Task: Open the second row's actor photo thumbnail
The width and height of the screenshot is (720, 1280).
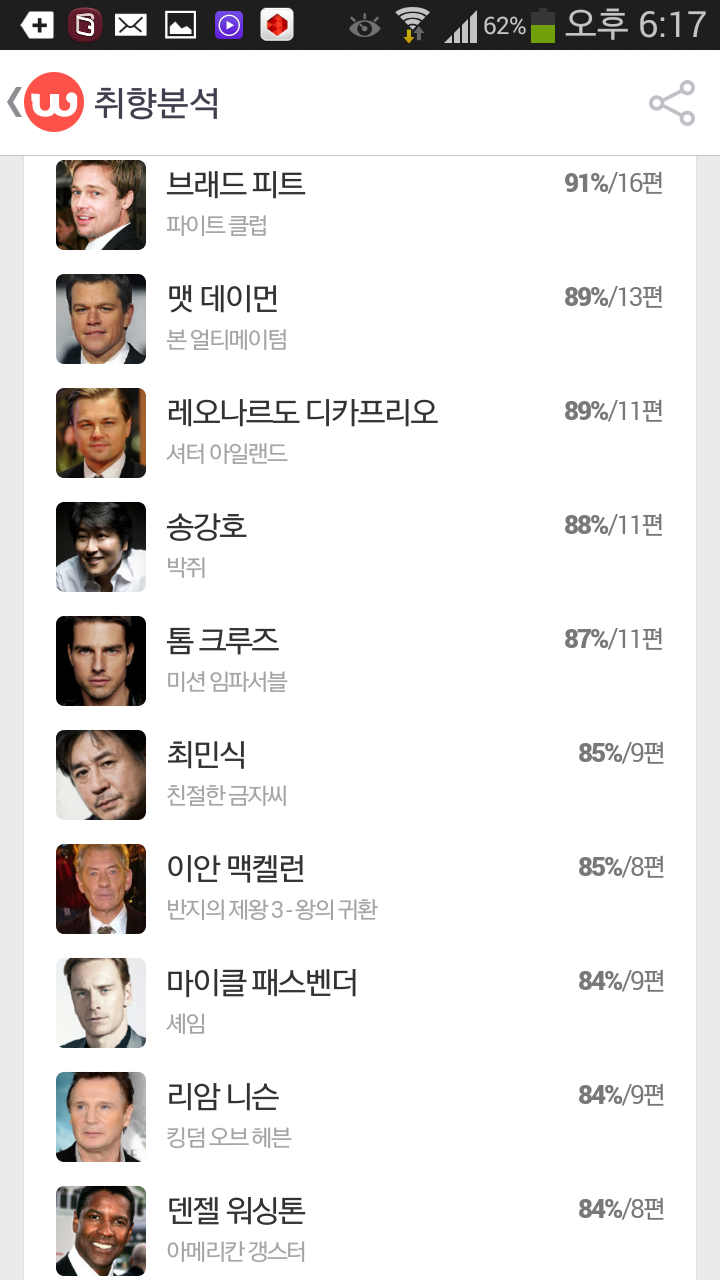Action: (101, 319)
